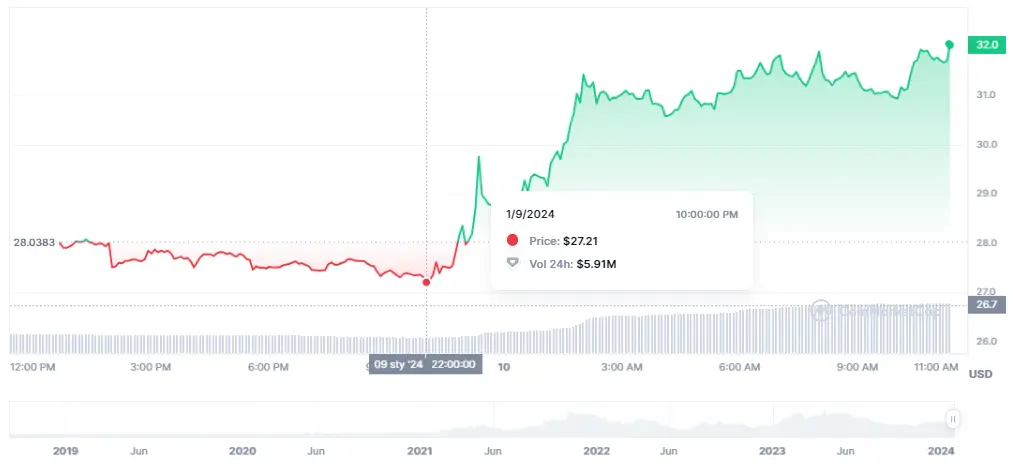Click the green endpoint dot on price line
Screen dimensions: 1013x469
tap(949, 45)
